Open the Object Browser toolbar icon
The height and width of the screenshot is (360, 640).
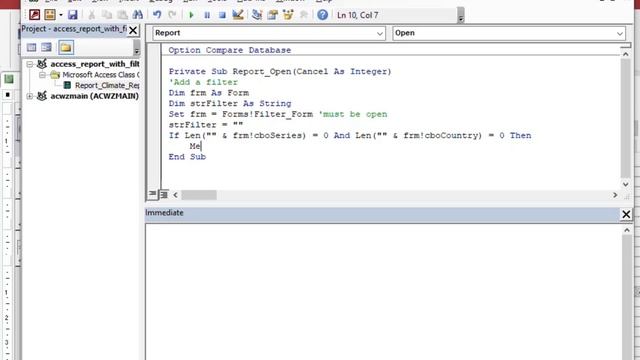click(x=288, y=15)
